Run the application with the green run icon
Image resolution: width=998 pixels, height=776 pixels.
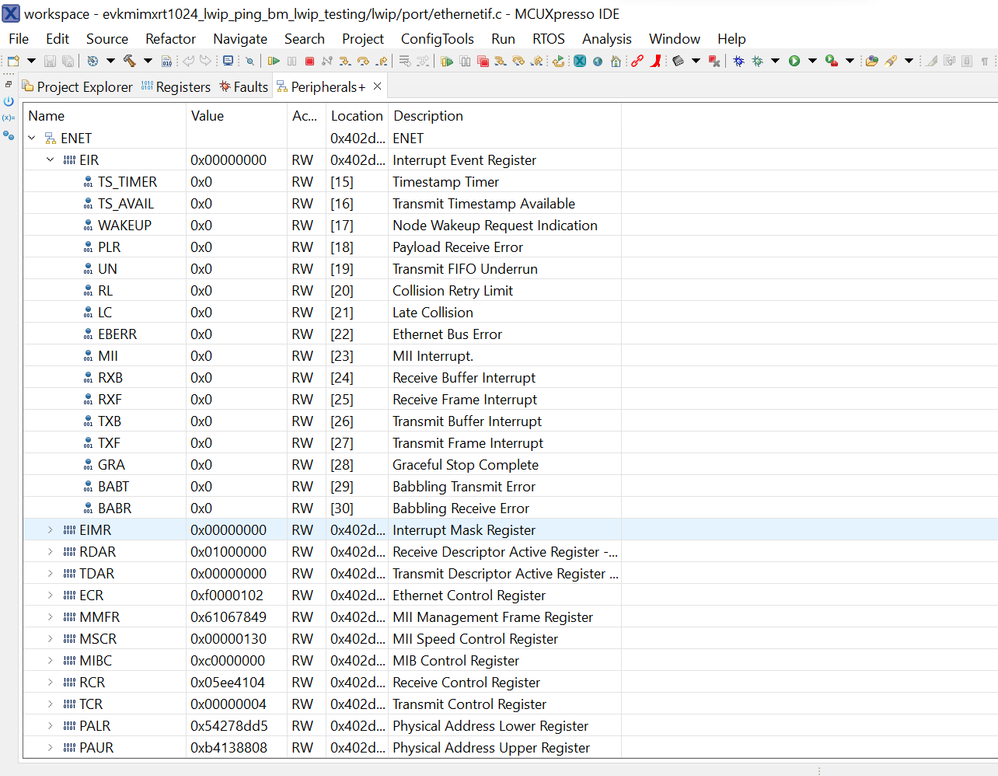[x=792, y=61]
